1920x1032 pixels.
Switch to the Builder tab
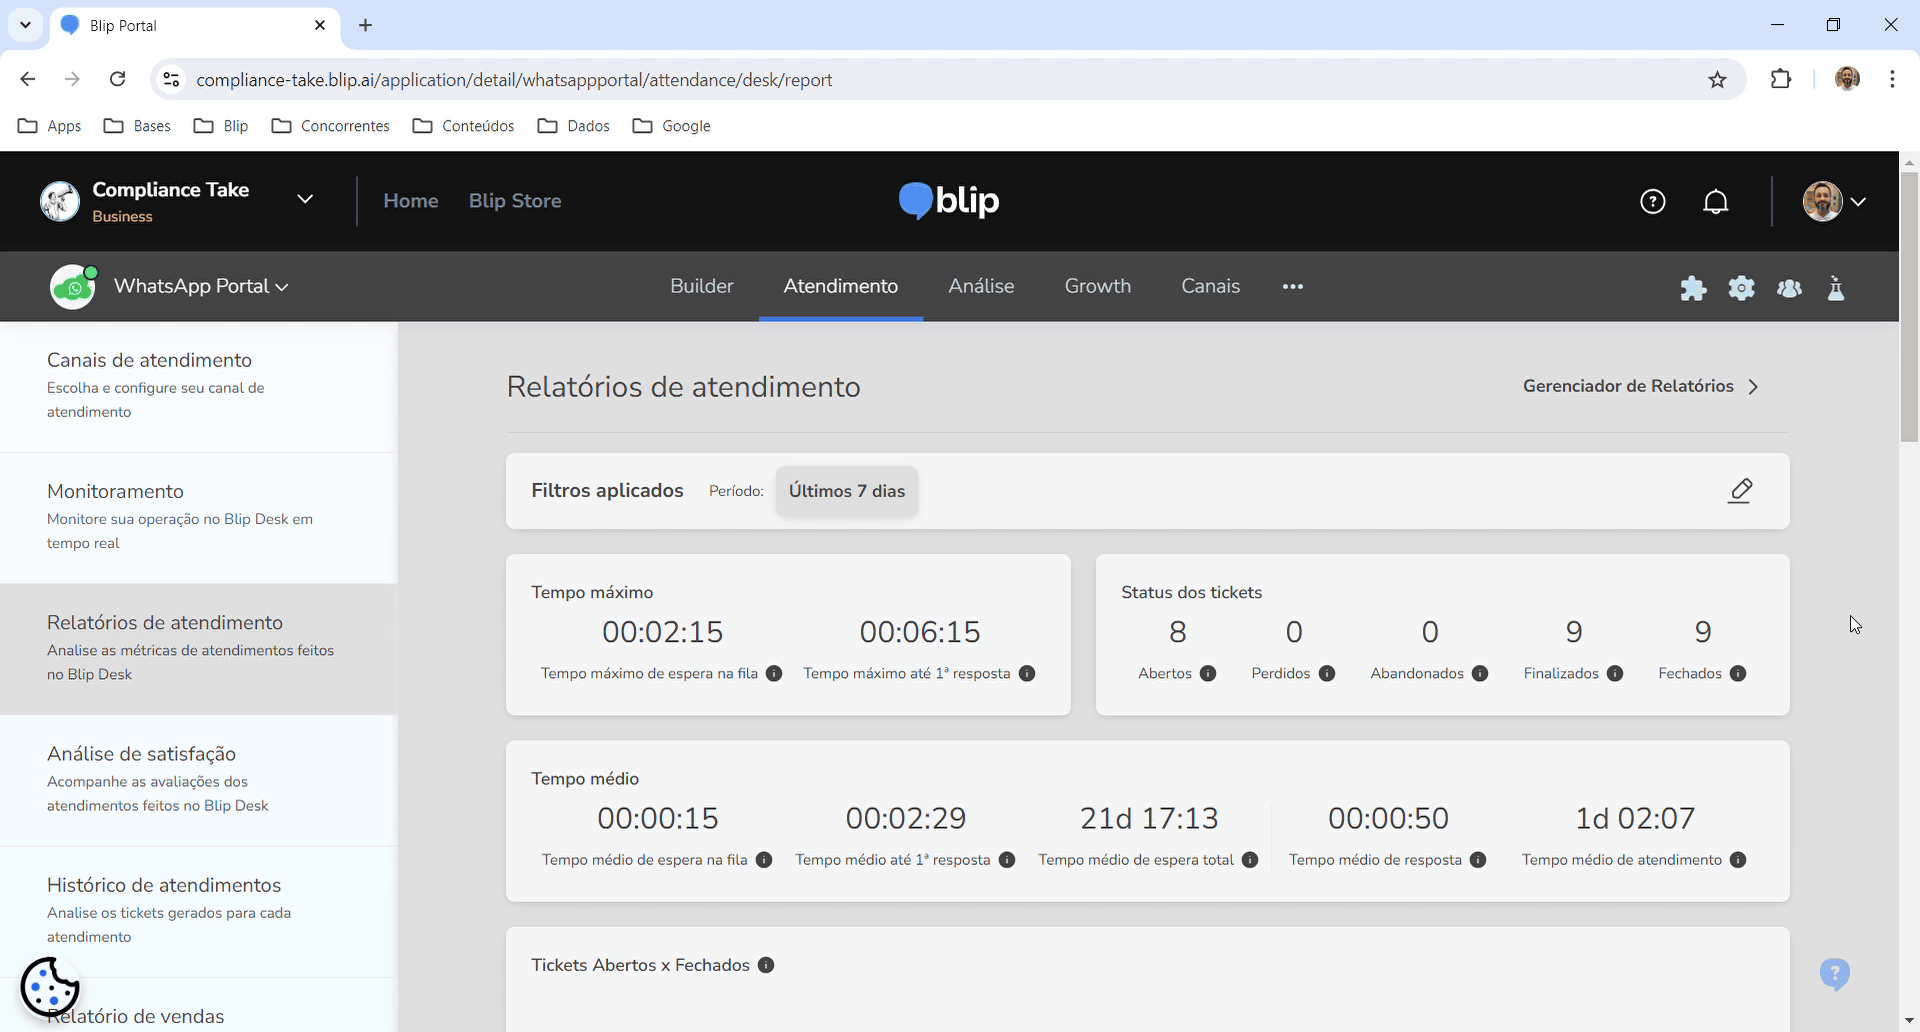point(701,286)
